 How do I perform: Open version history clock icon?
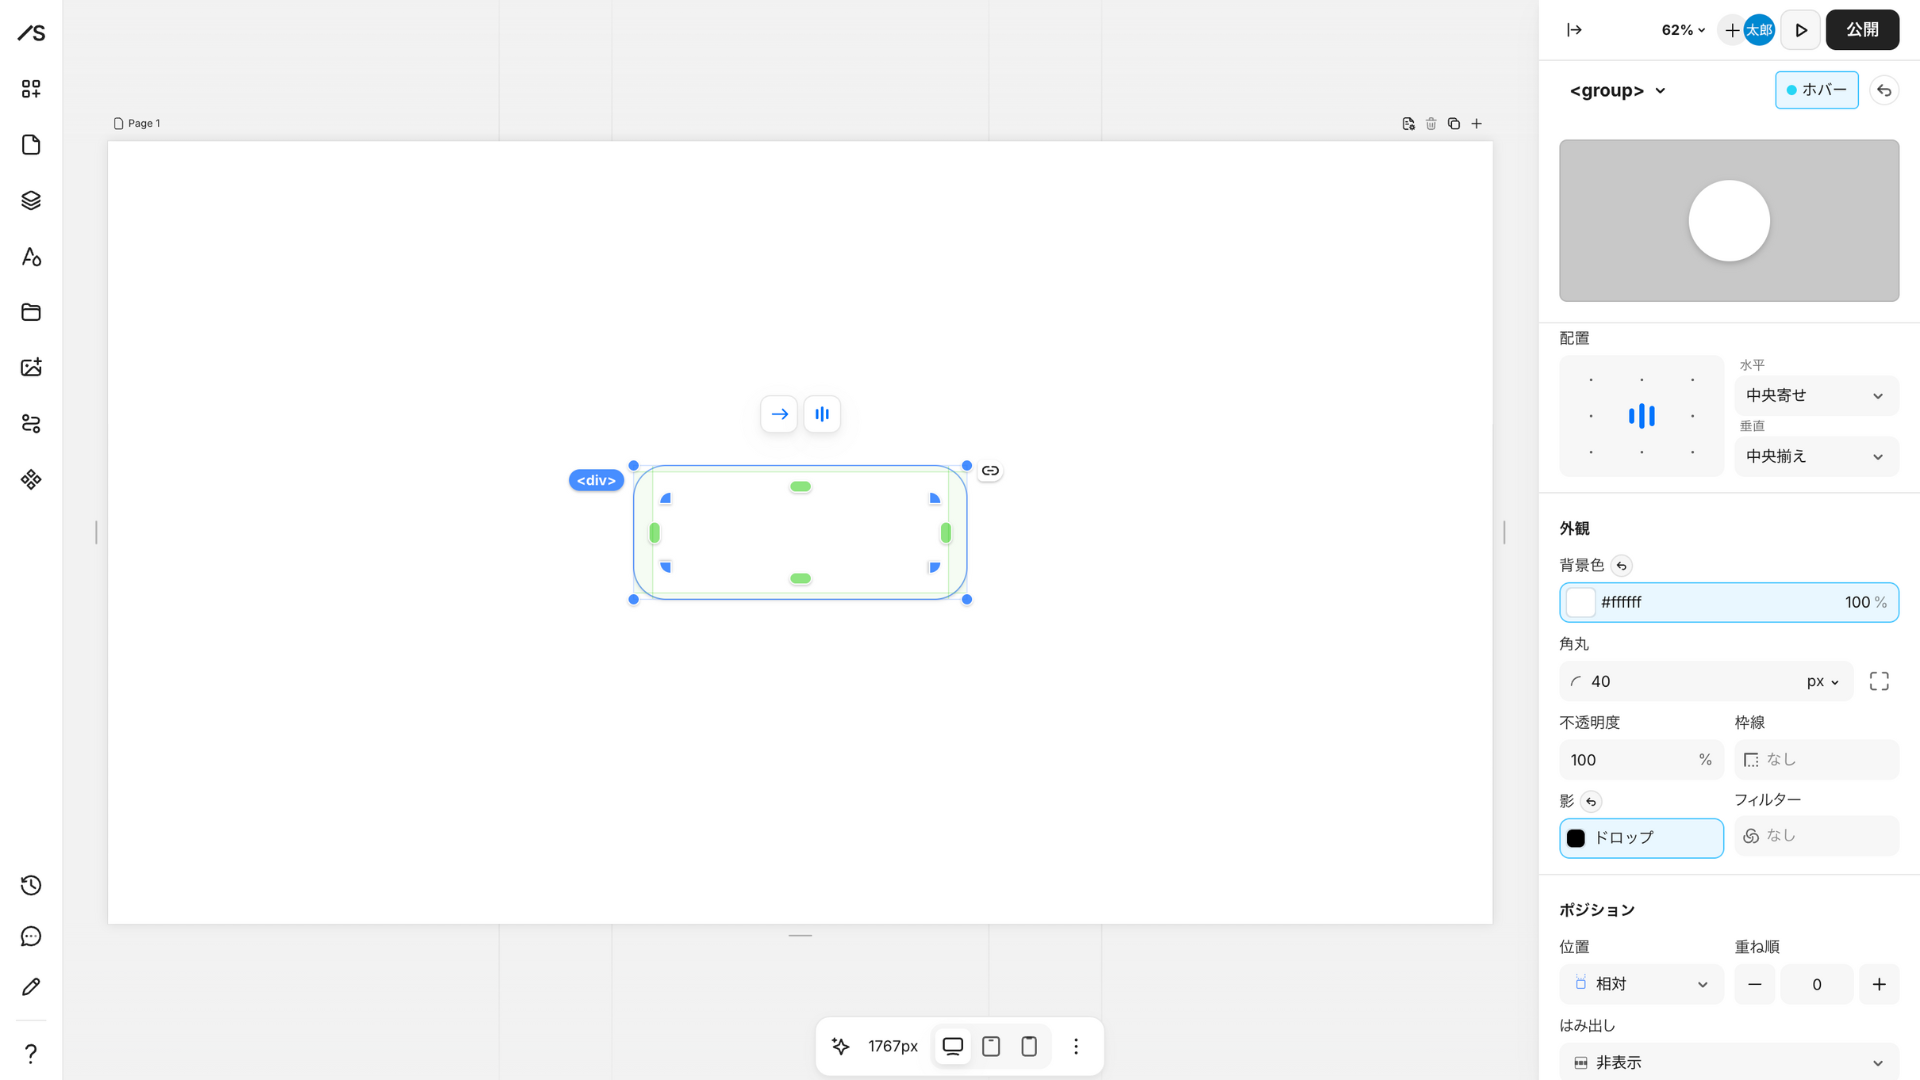[31, 885]
